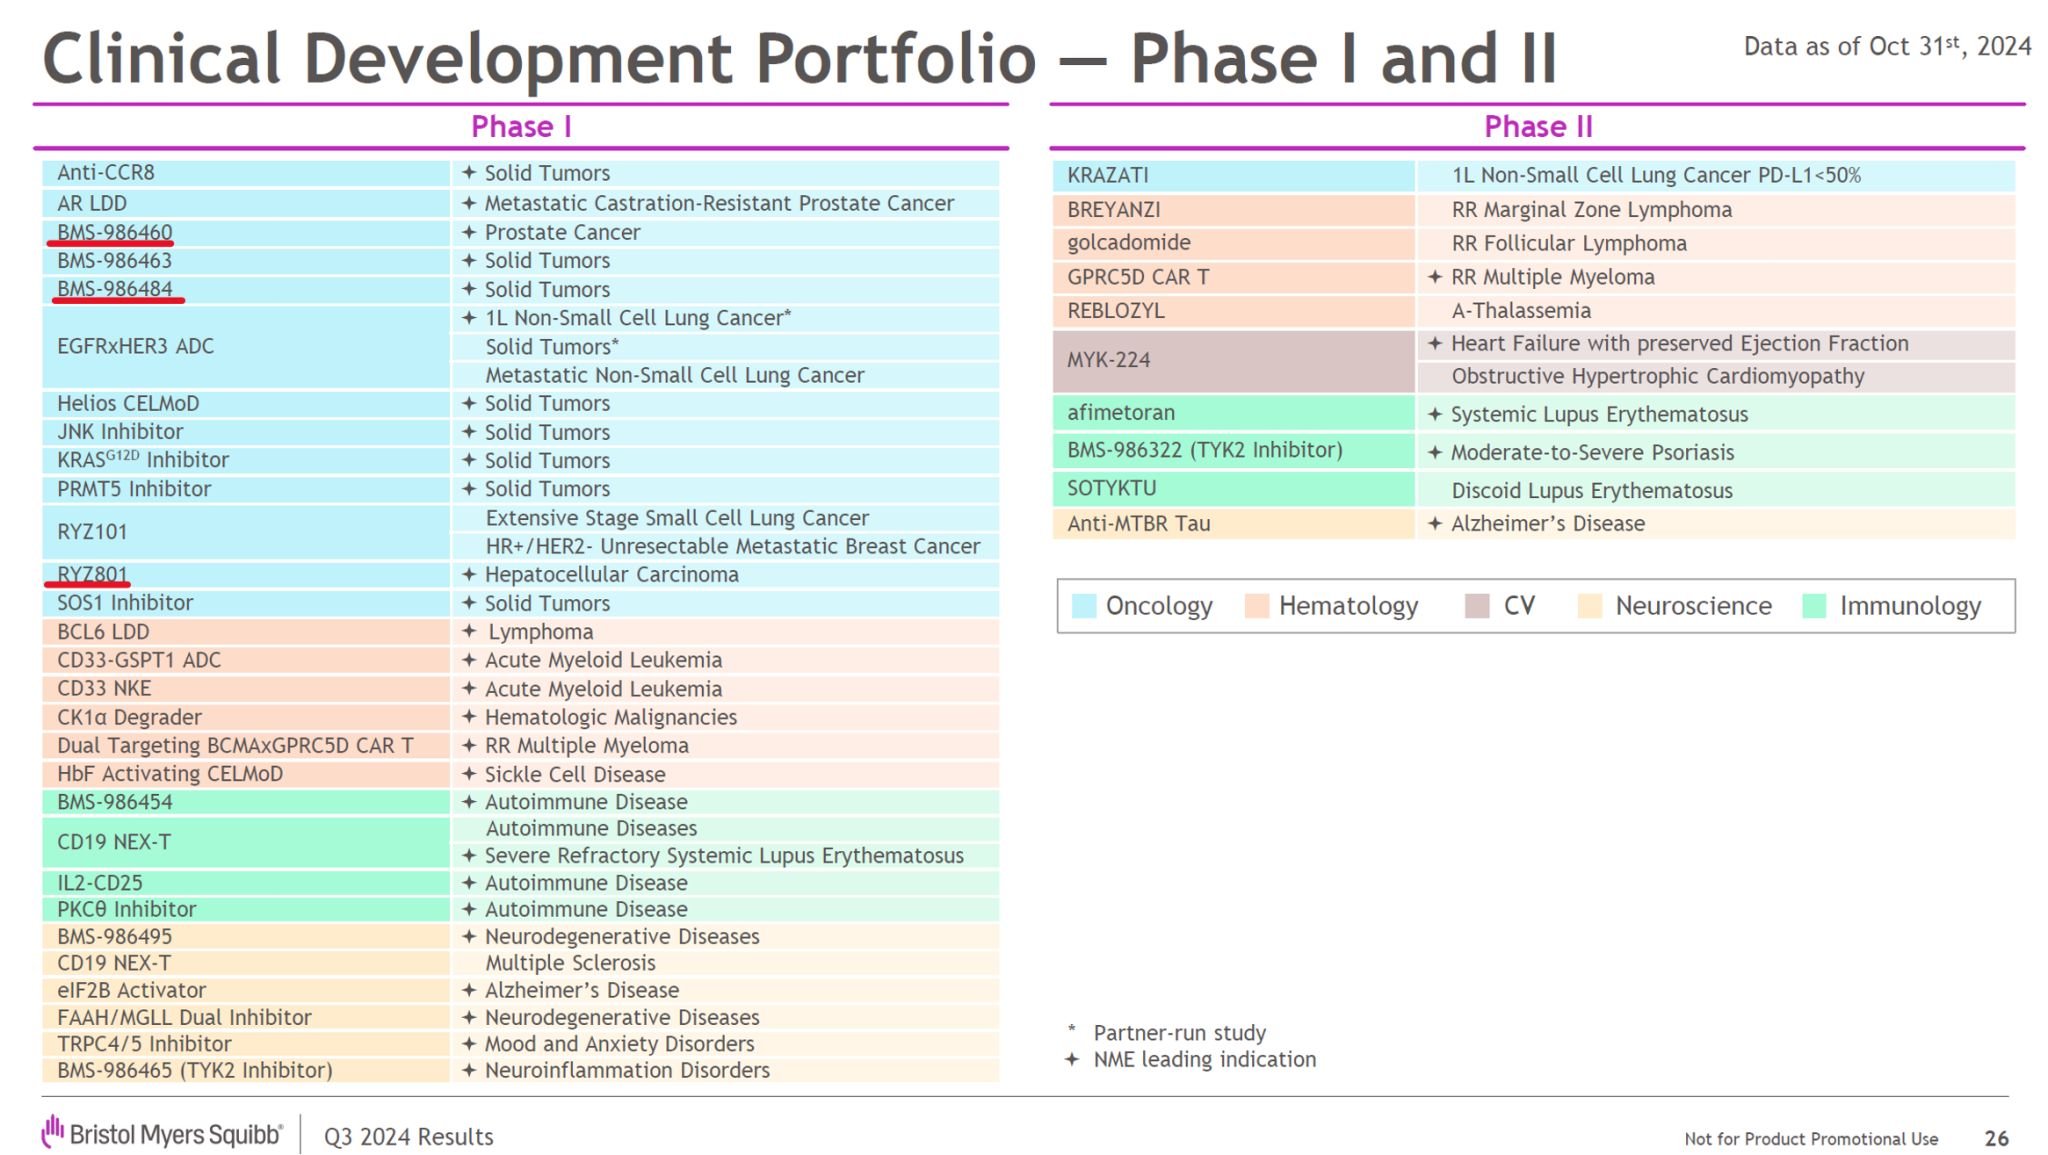Click the golcadomide cell
Image resolution: width=2048 pixels, height=1155 pixels.
point(1233,243)
